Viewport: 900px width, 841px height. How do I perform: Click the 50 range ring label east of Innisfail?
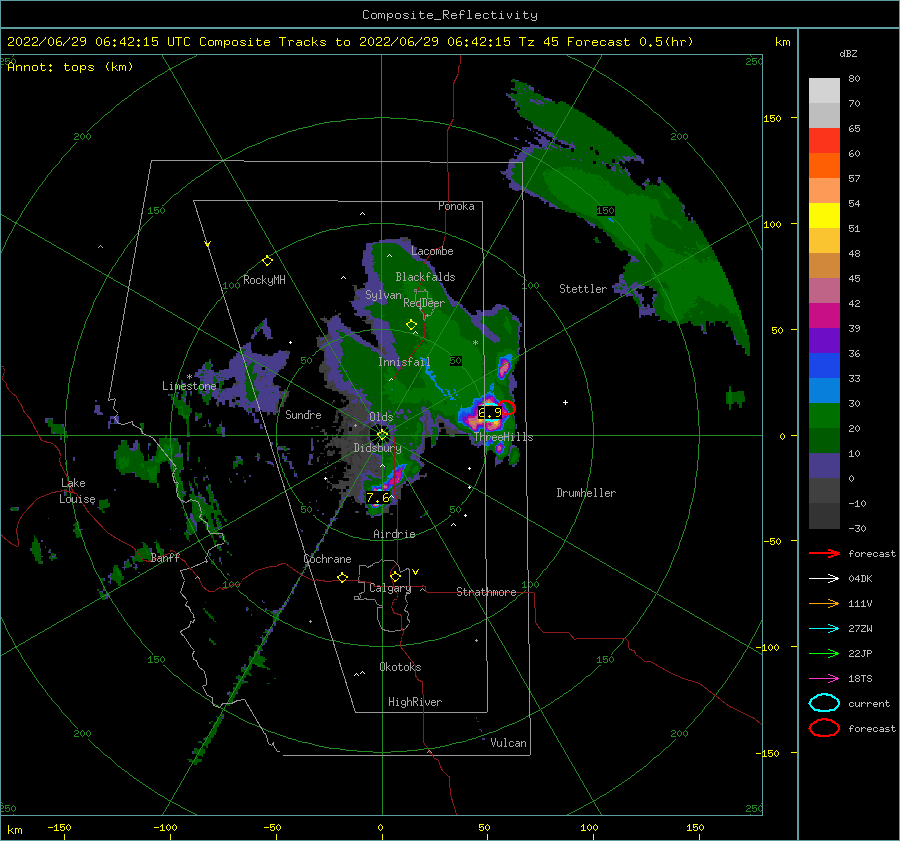click(x=455, y=361)
